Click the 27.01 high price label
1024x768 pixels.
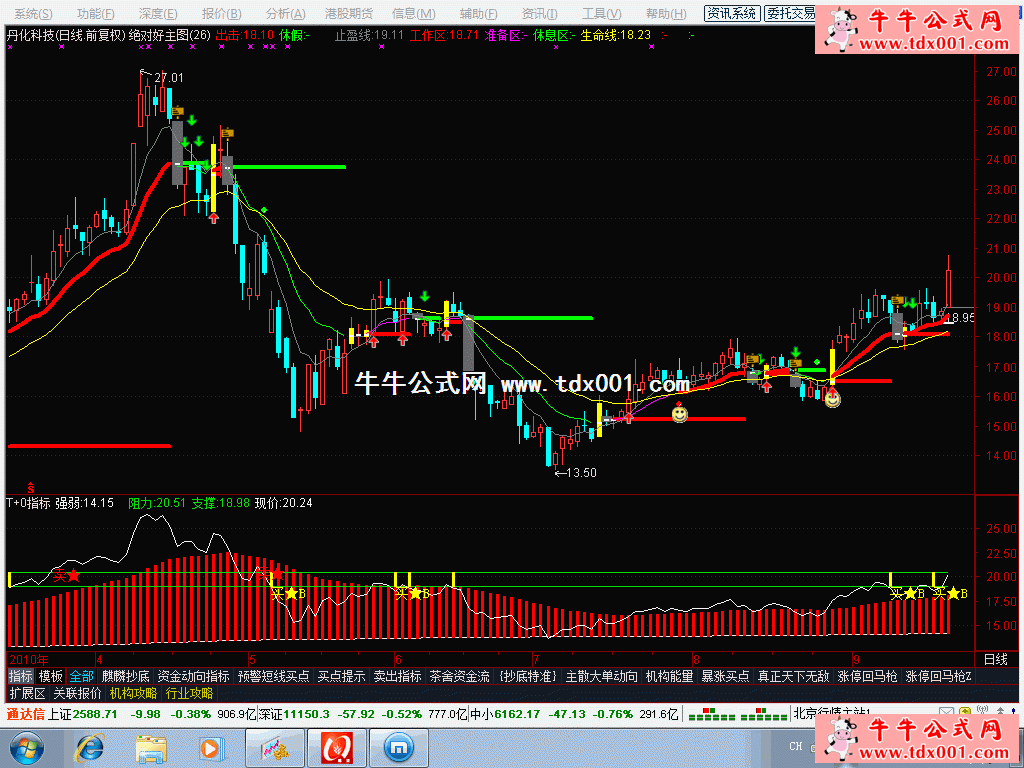click(168, 78)
